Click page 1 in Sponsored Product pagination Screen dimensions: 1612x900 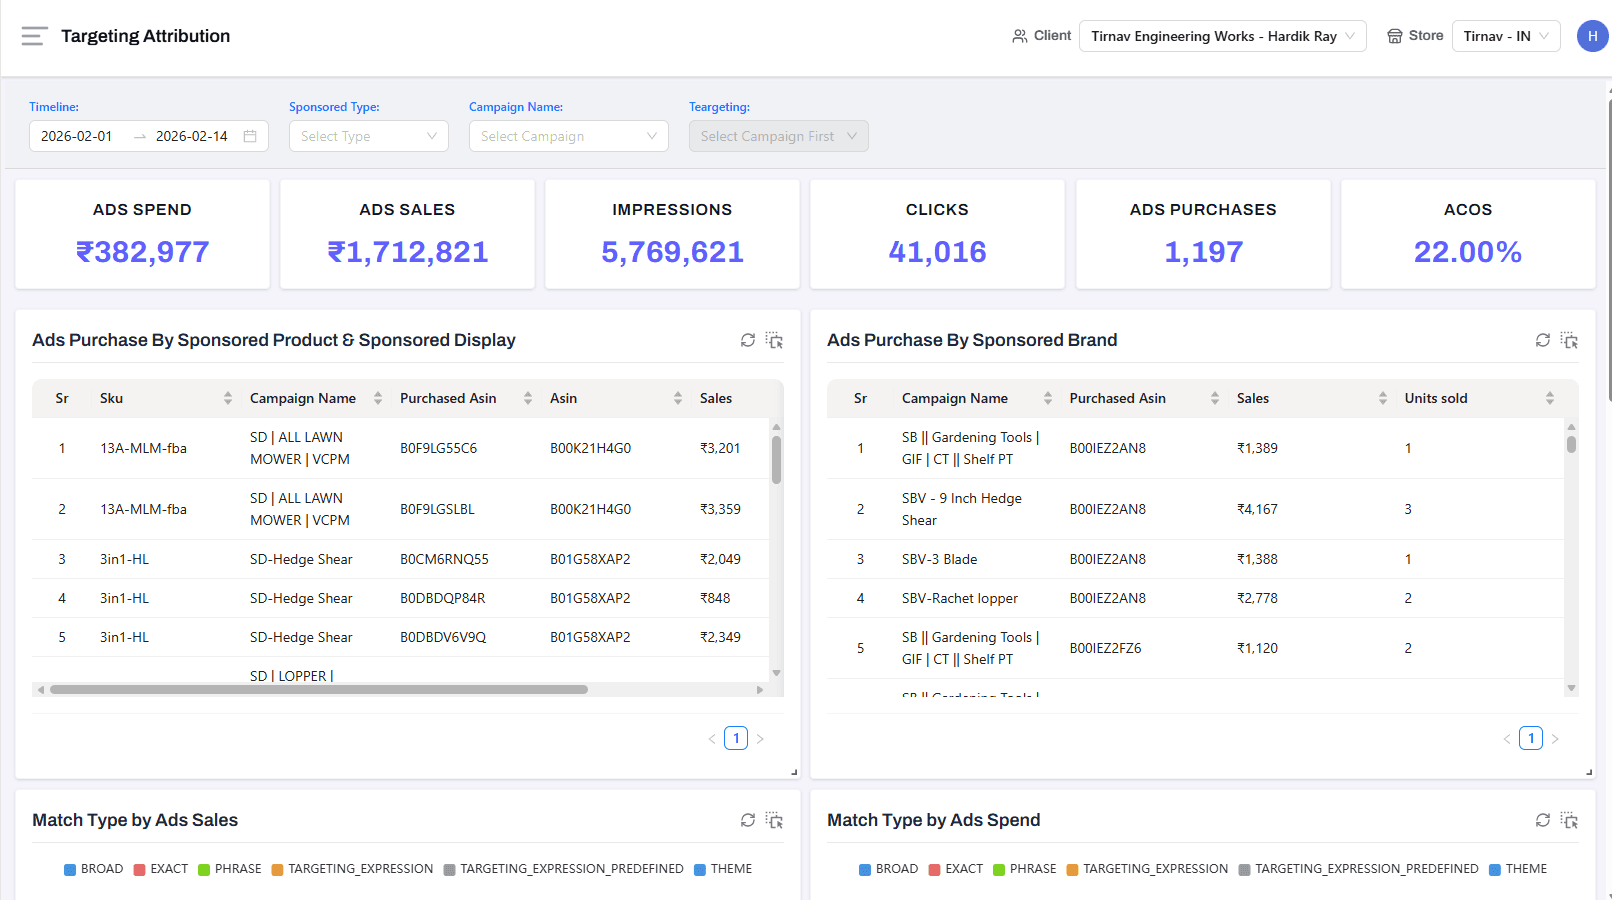735,738
